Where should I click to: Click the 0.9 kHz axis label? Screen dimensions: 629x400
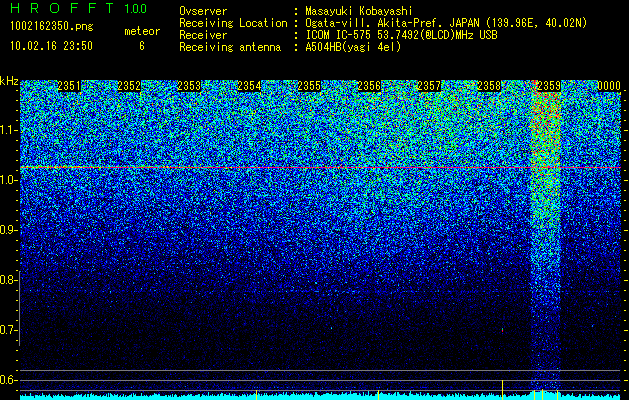[7, 230]
